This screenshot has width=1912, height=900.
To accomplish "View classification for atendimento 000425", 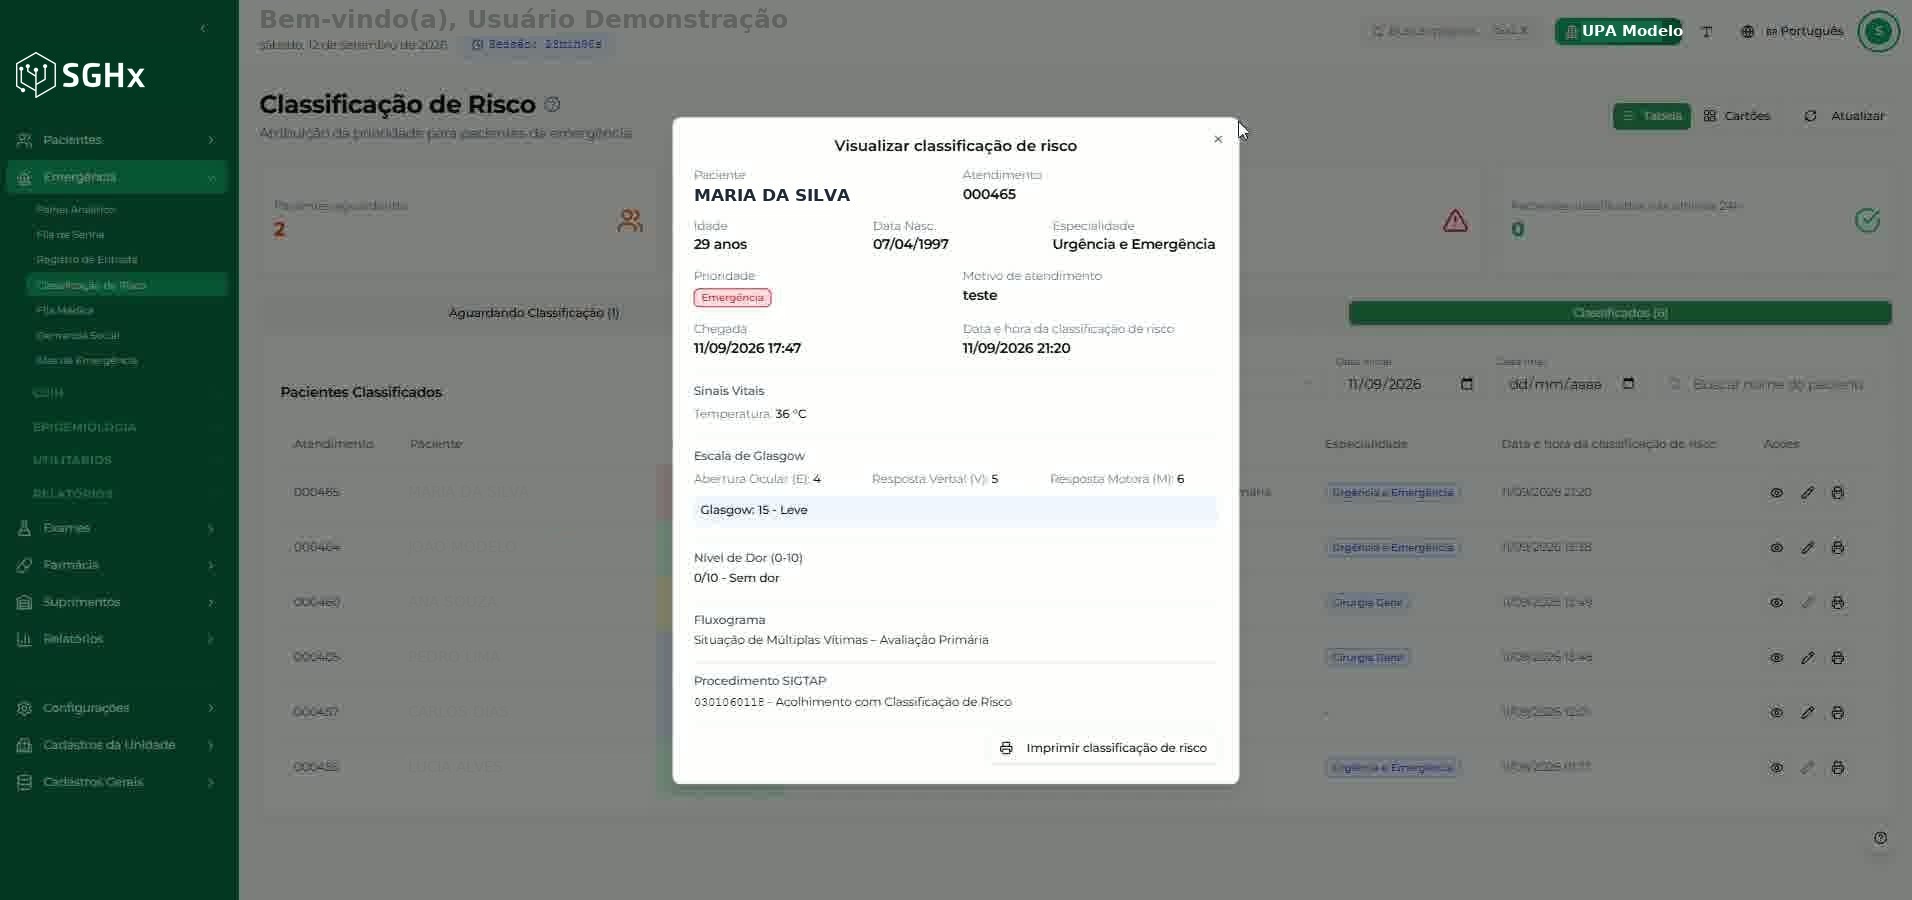I will click(x=1776, y=658).
